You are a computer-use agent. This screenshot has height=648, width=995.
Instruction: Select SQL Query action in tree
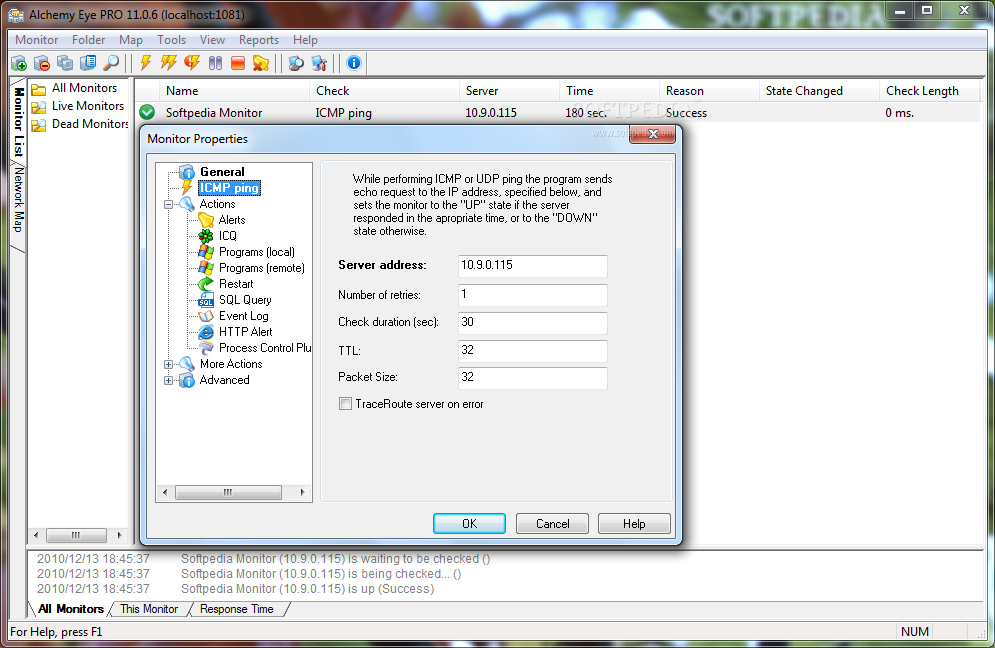[245, 300]
